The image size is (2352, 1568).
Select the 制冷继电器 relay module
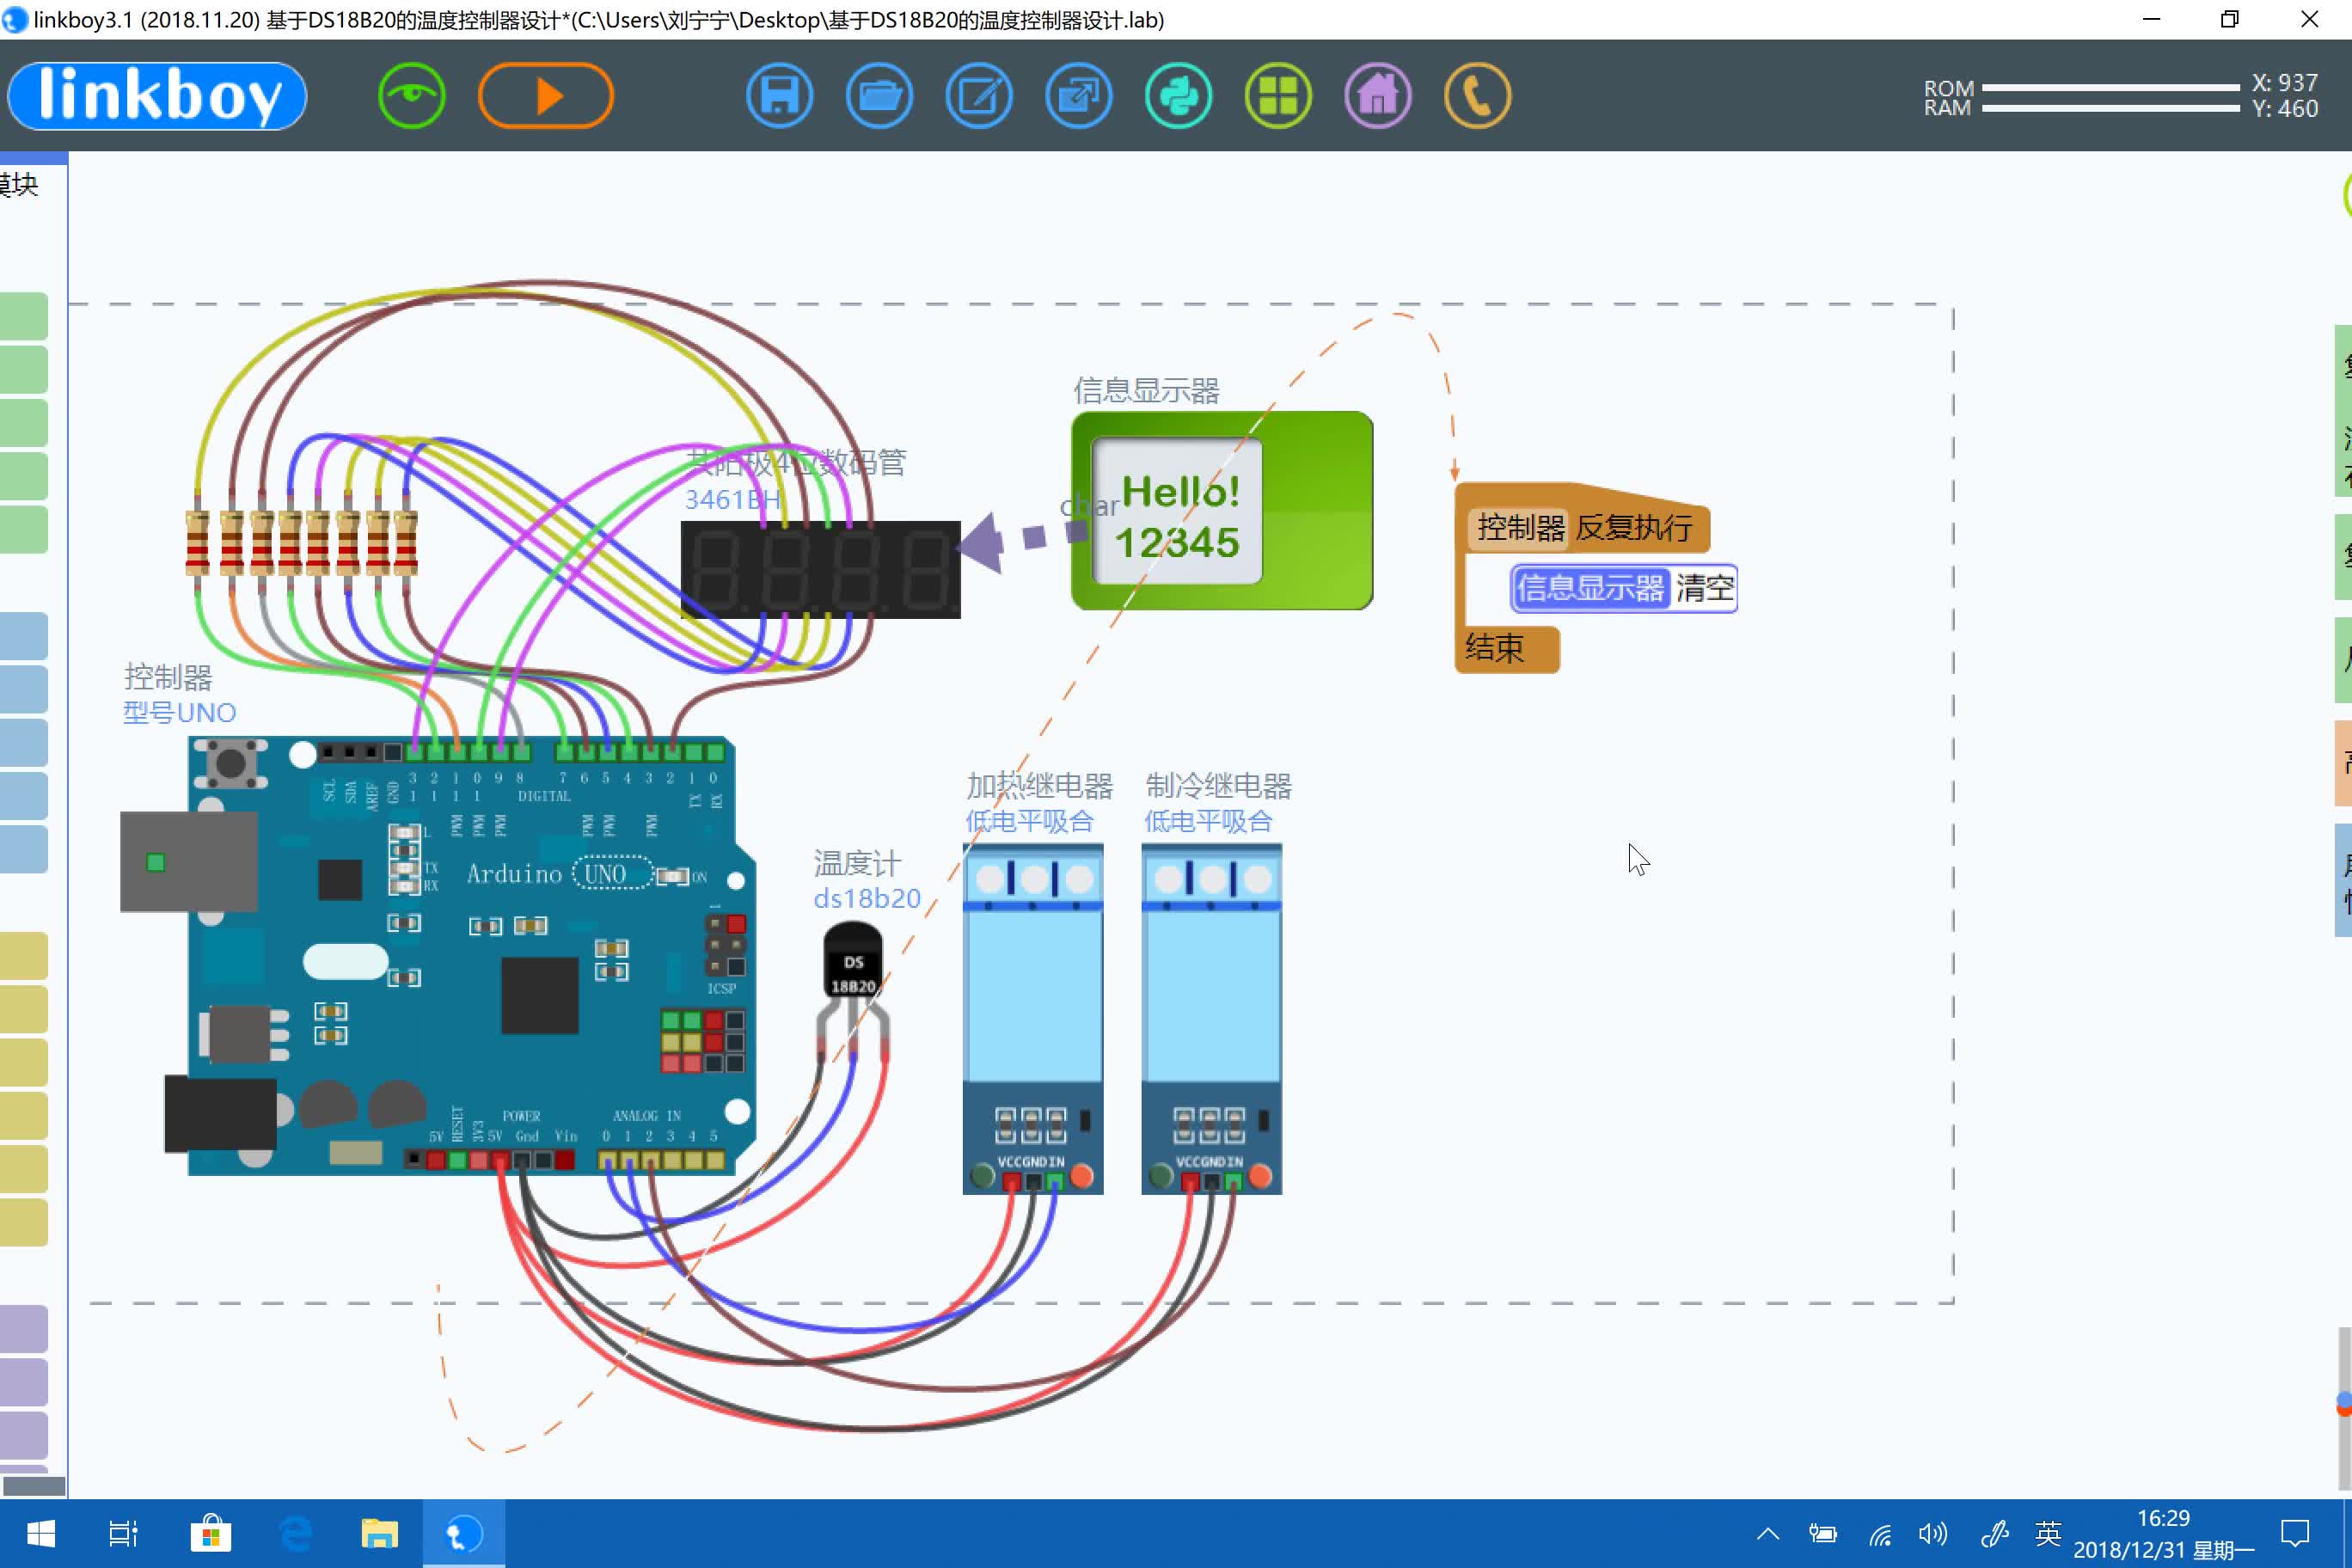point(1211,1018)
